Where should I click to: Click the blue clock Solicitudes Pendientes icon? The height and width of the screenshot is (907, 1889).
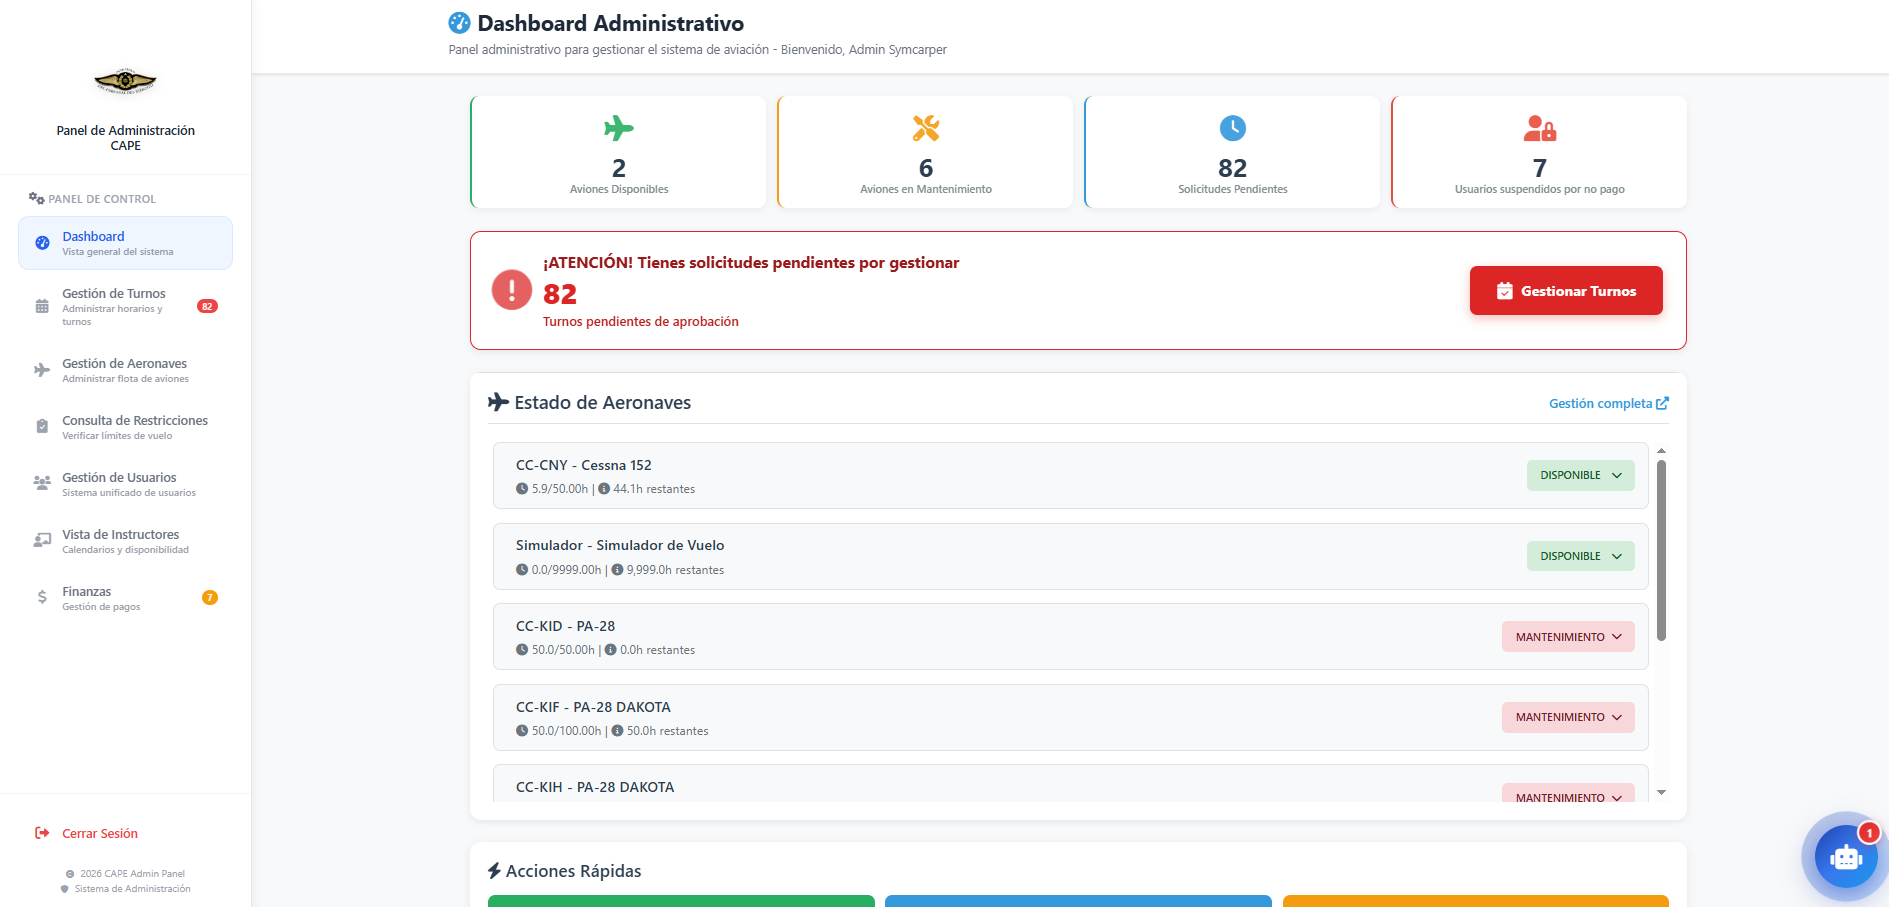[x=1232, y=128]
